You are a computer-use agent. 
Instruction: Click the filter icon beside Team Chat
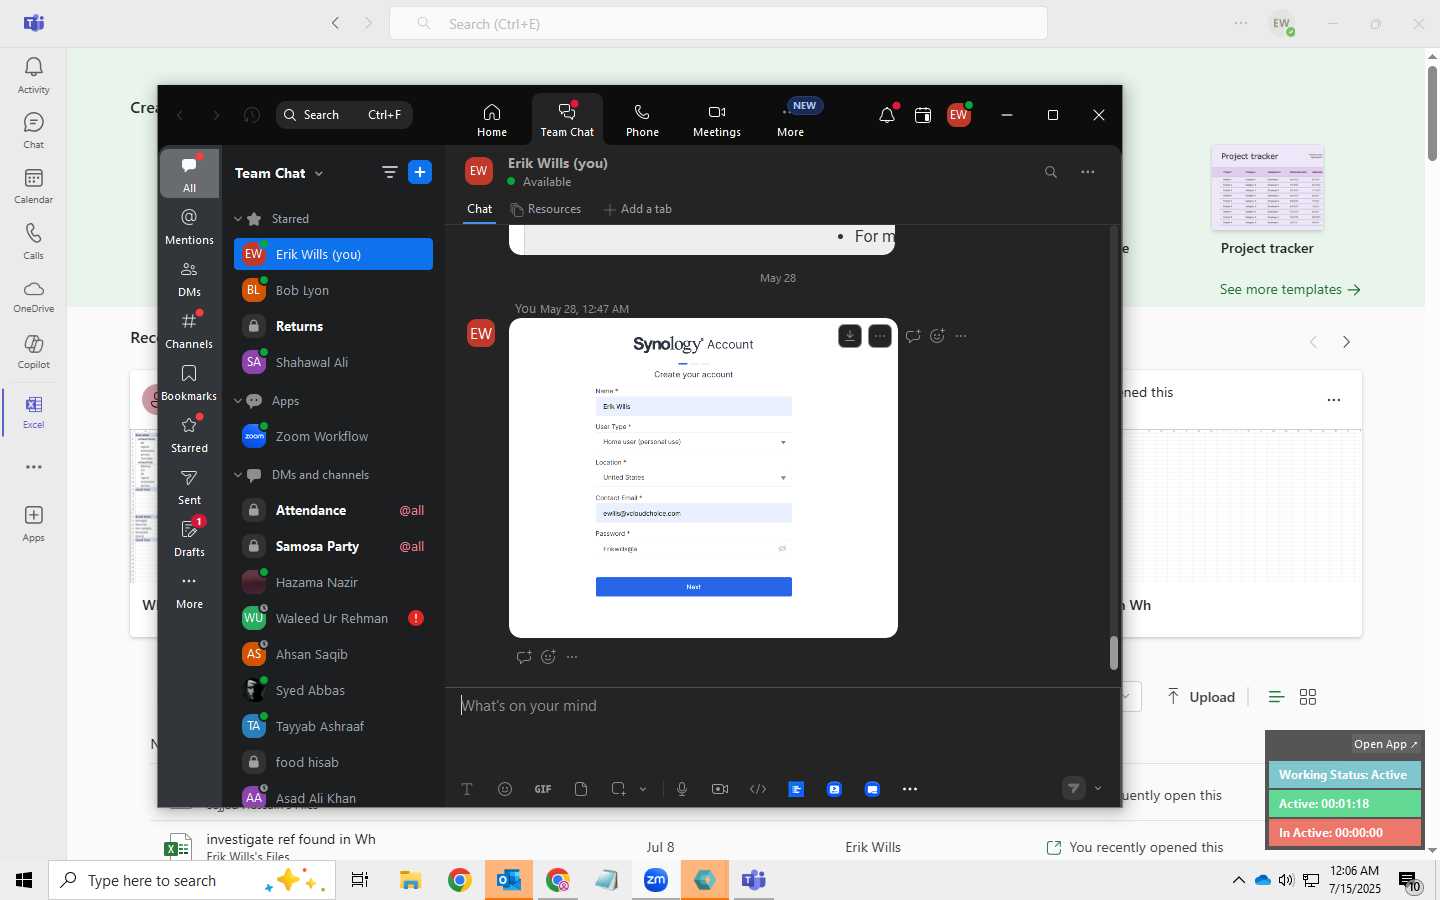390,173
